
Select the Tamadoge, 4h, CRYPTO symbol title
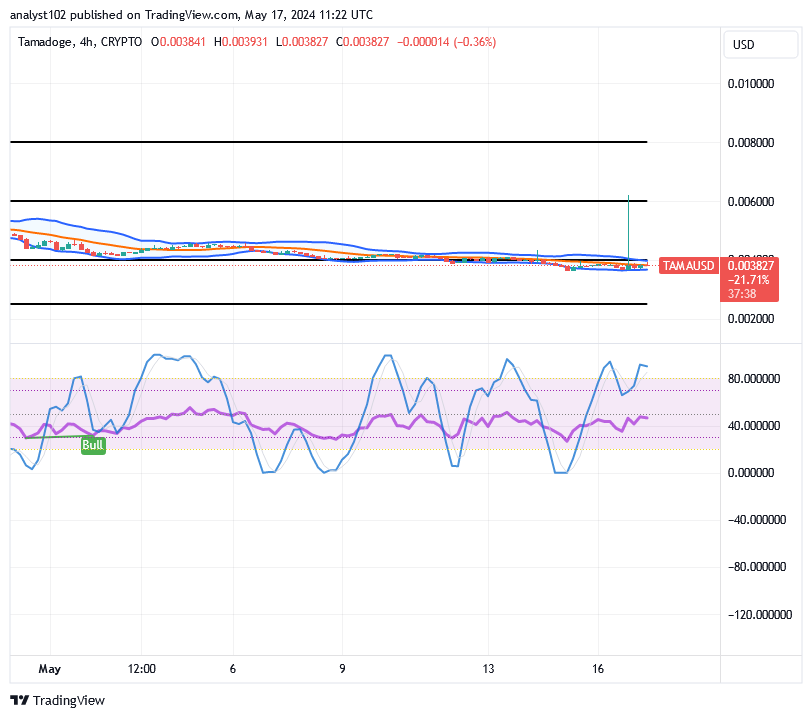pos(80,42)
